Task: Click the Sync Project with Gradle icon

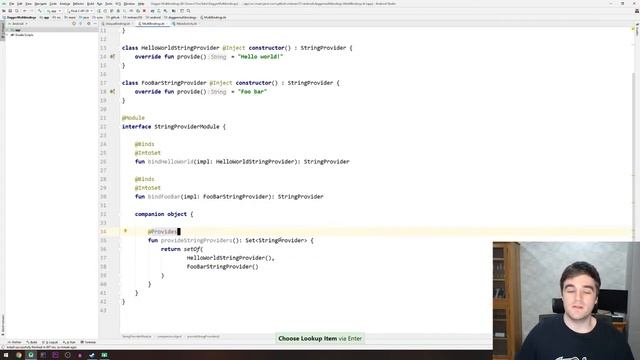Action: [x=152, y=11]
